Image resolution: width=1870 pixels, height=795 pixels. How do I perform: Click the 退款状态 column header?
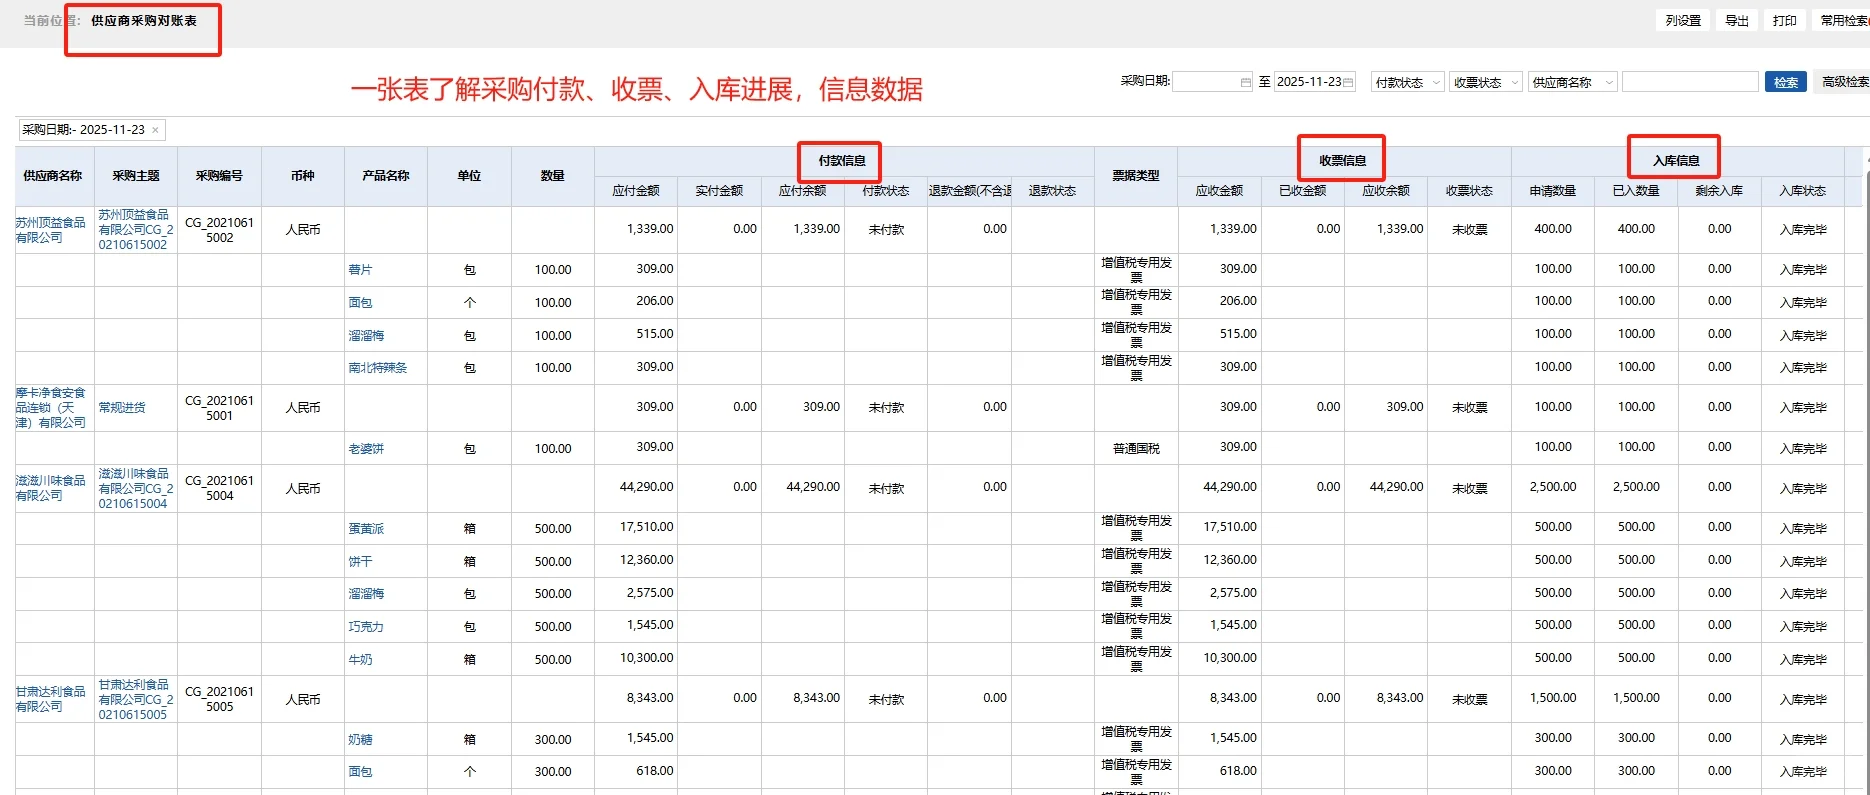coord(1053,191)
